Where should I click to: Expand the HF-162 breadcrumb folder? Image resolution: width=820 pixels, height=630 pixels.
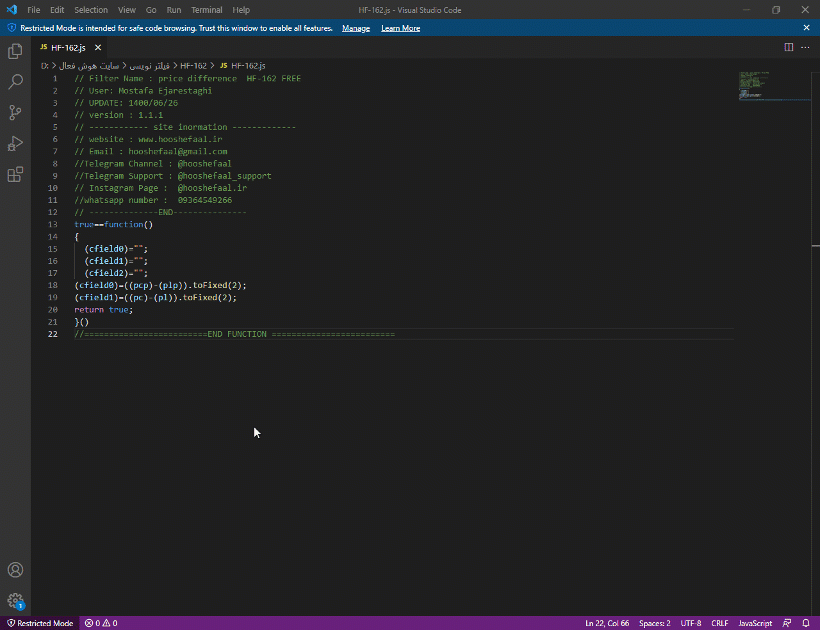coord(193,65)
